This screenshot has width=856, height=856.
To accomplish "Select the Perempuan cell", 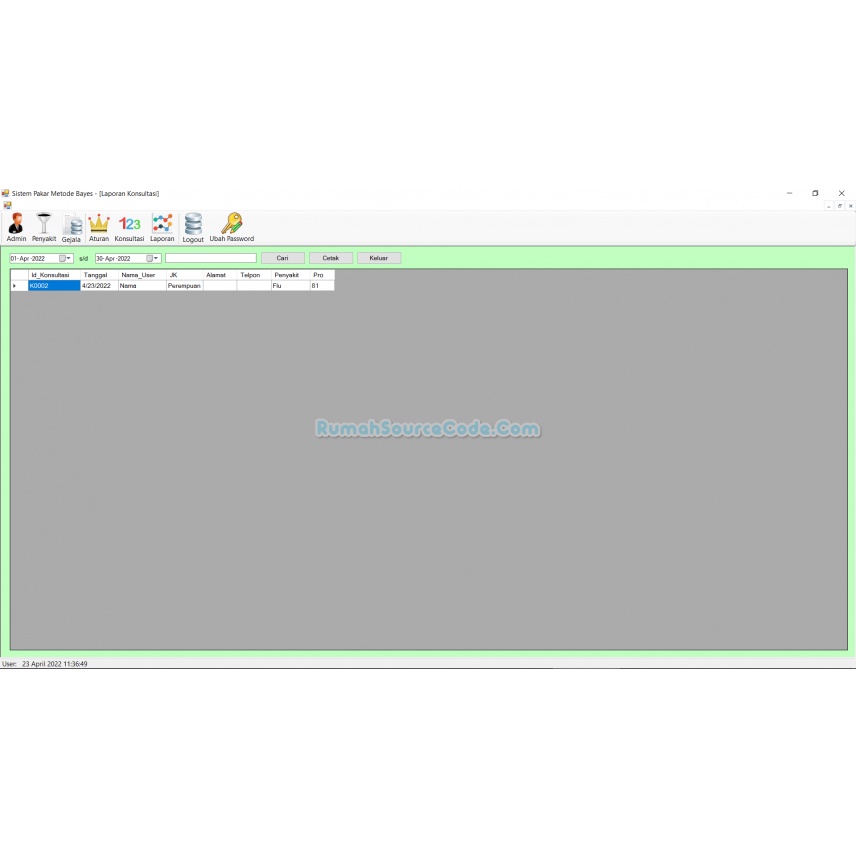I will pos(185,286).
